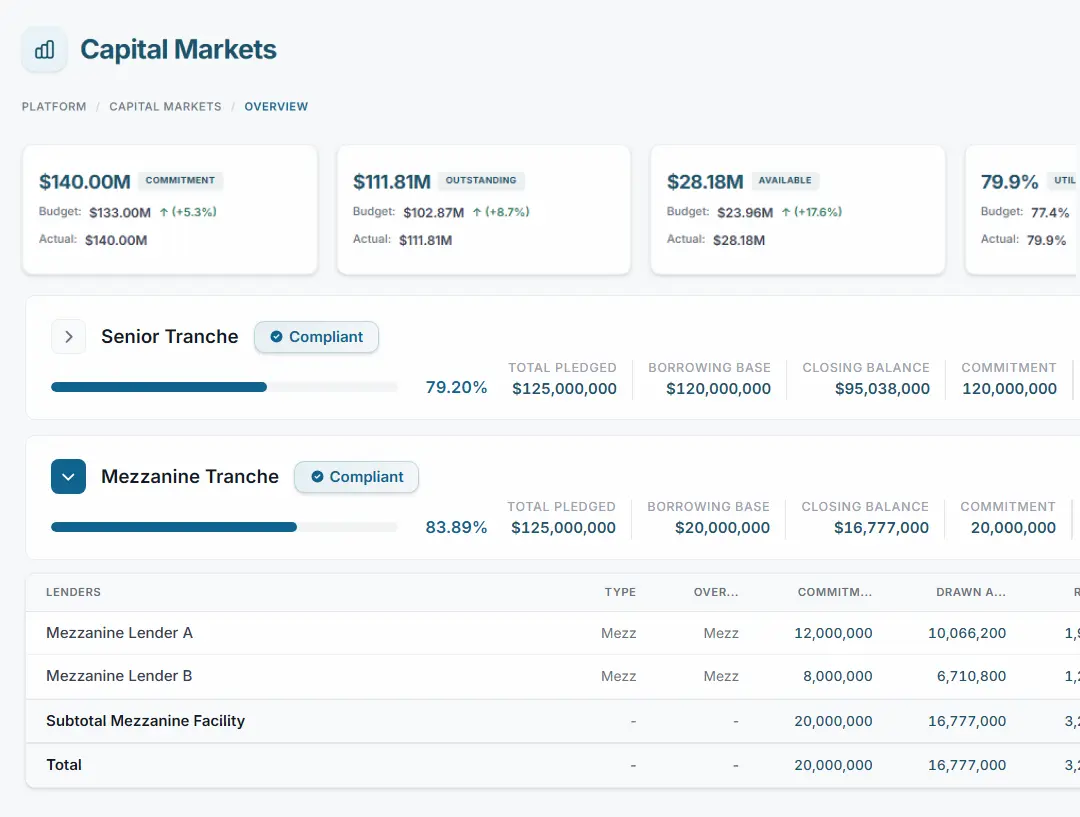The width and height of the screenshot is (1080, 817).
Task: Open the $140.00M Commitment card
Action: coord(170,209)
